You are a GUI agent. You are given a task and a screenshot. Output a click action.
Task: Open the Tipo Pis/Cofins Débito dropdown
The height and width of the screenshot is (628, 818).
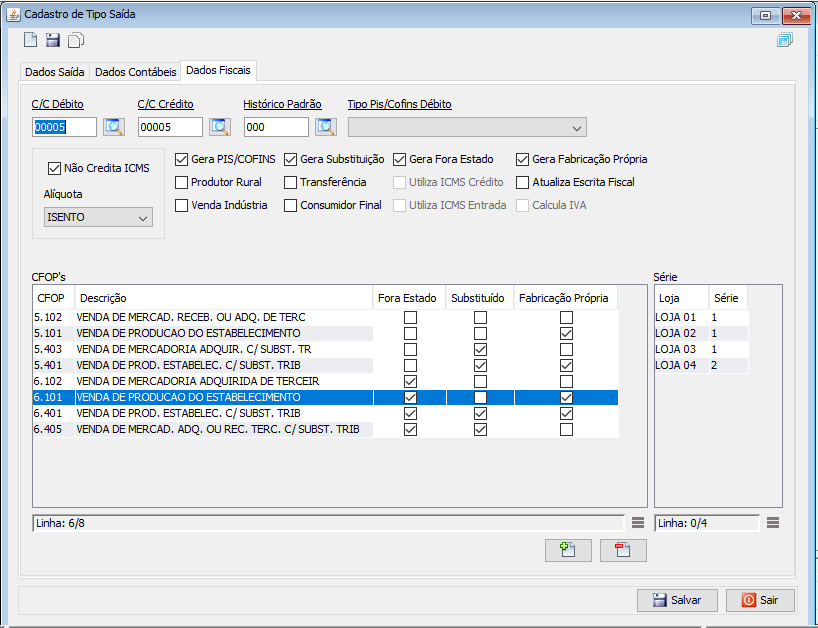coord(466,127)
